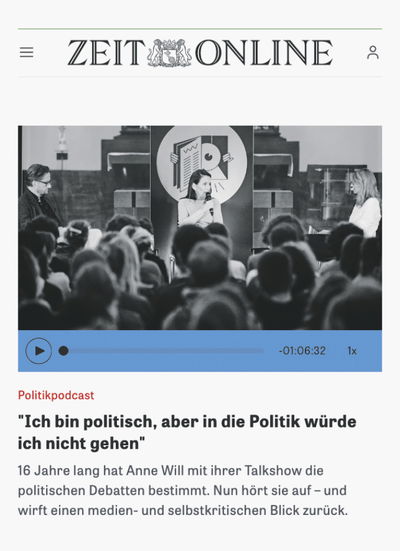Open the article headline "Ich bin politisch"
The width and height of the screenshot is (400, 551).
click(187, 432)
